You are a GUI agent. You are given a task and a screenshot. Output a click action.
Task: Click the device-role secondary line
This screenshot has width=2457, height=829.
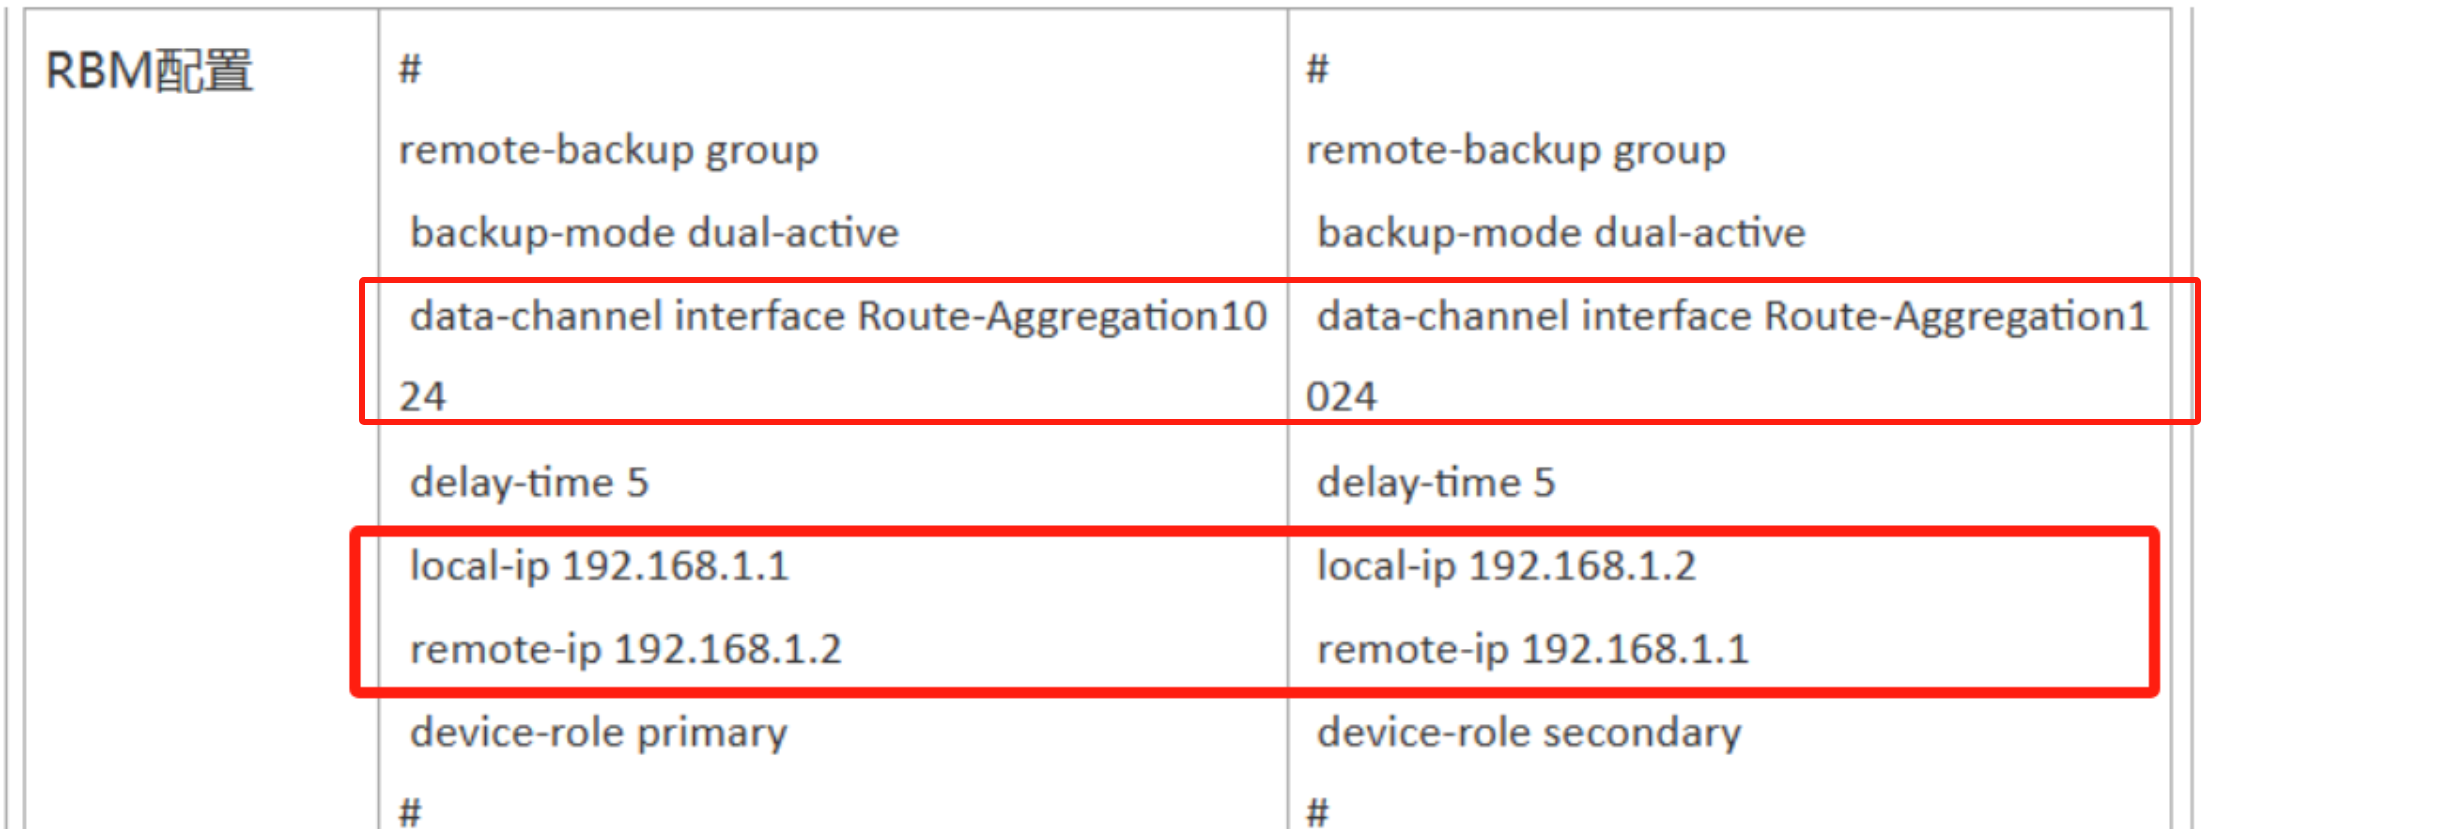point(1529,733)
